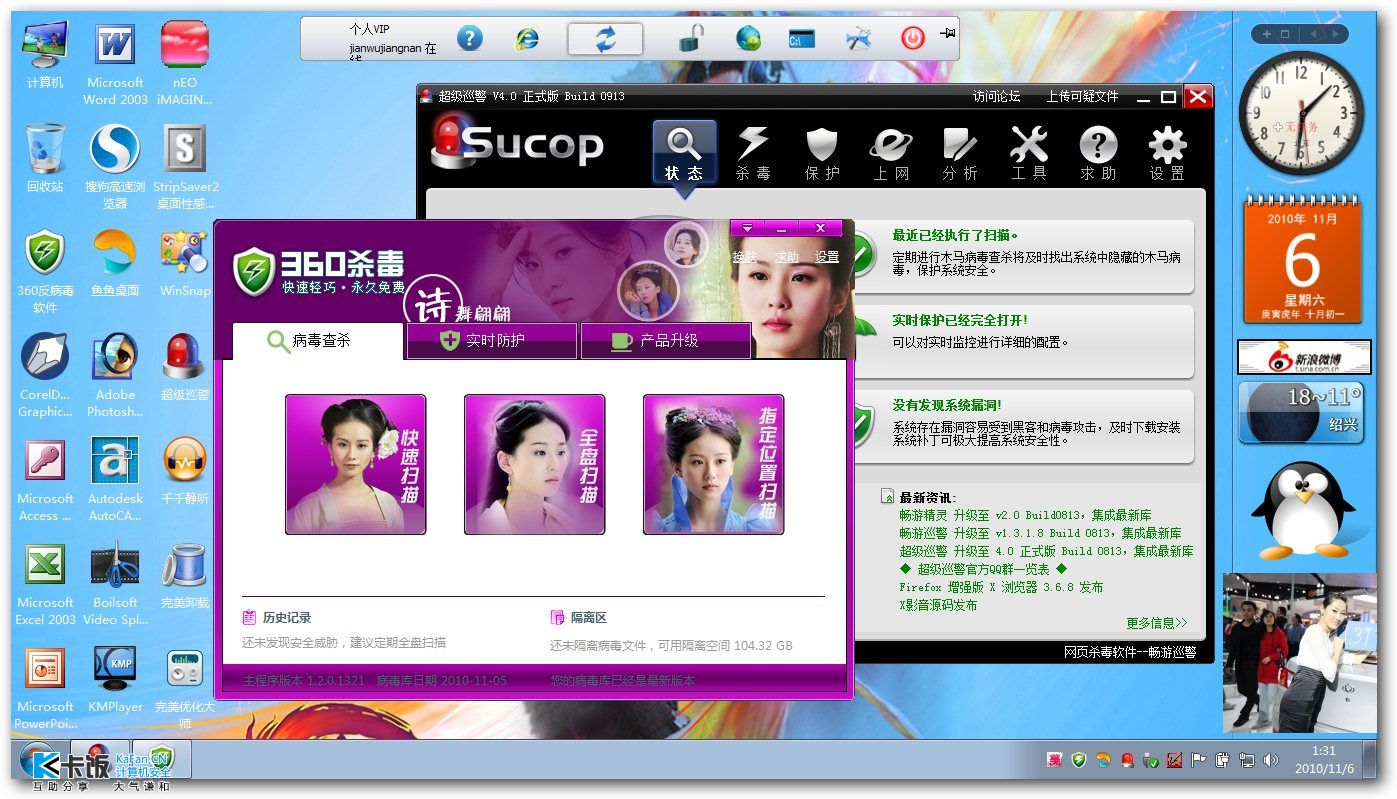Select the 保护 shield icon in Sucop
Viewport: 1397px width, 799px height.
click(821, 154)
